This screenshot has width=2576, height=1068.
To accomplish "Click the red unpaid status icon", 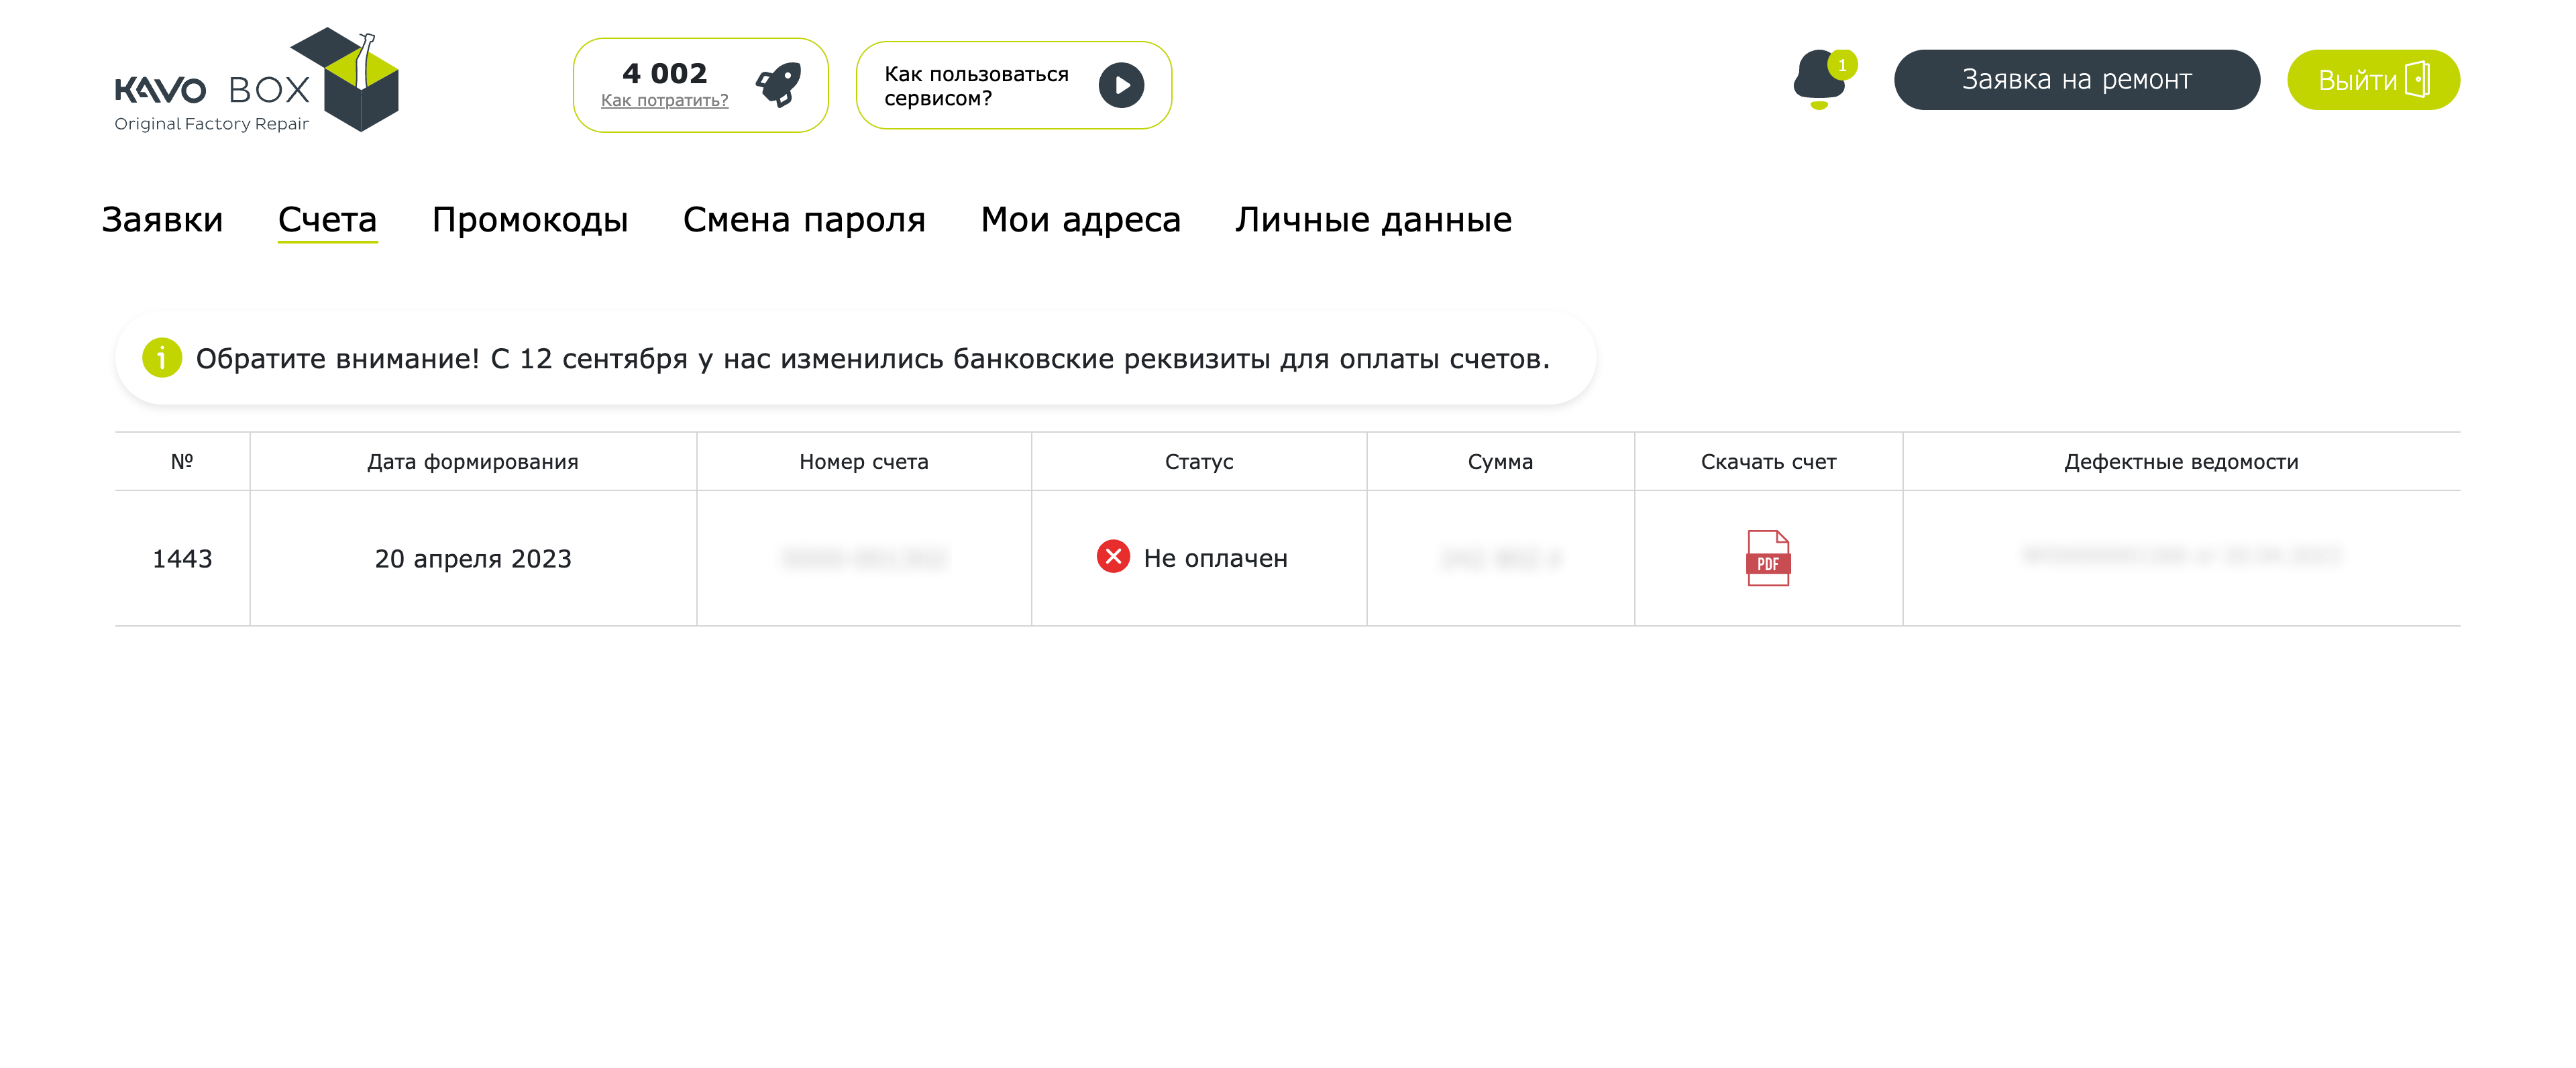I will [x=1113, y=556].
